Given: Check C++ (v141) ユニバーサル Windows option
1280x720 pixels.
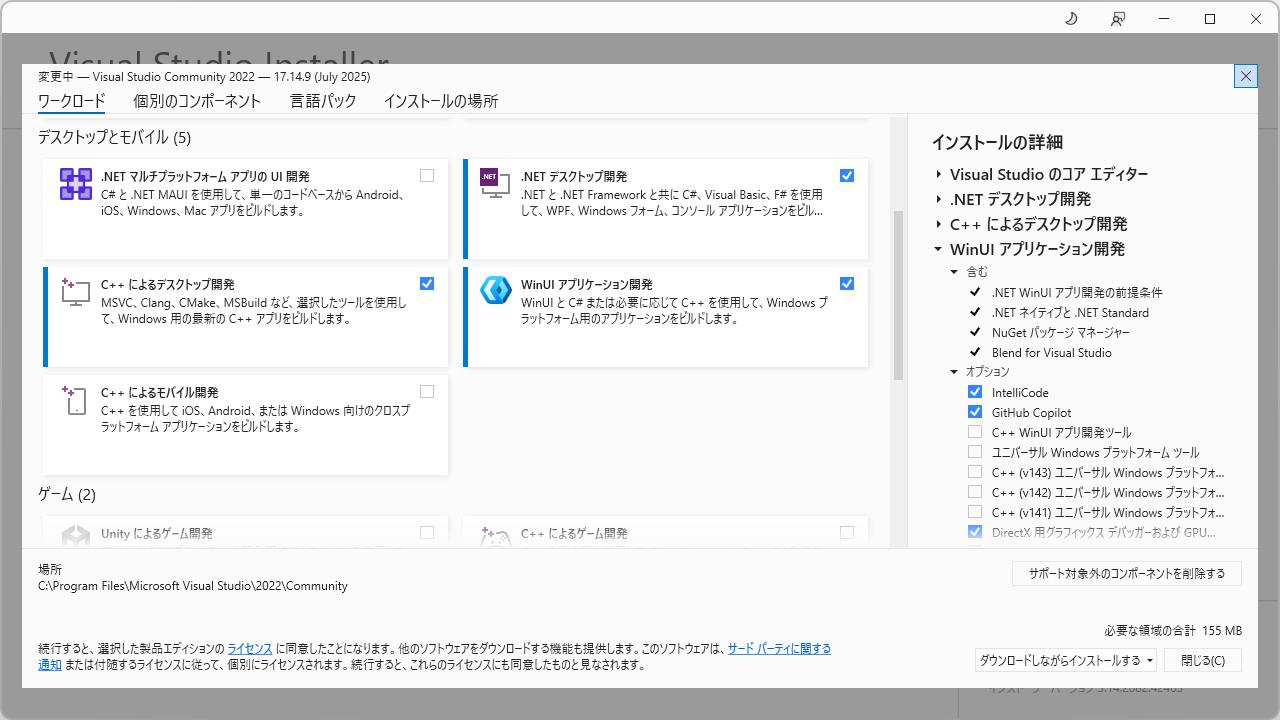Looking at the screenshot, I should pos(975,512).
